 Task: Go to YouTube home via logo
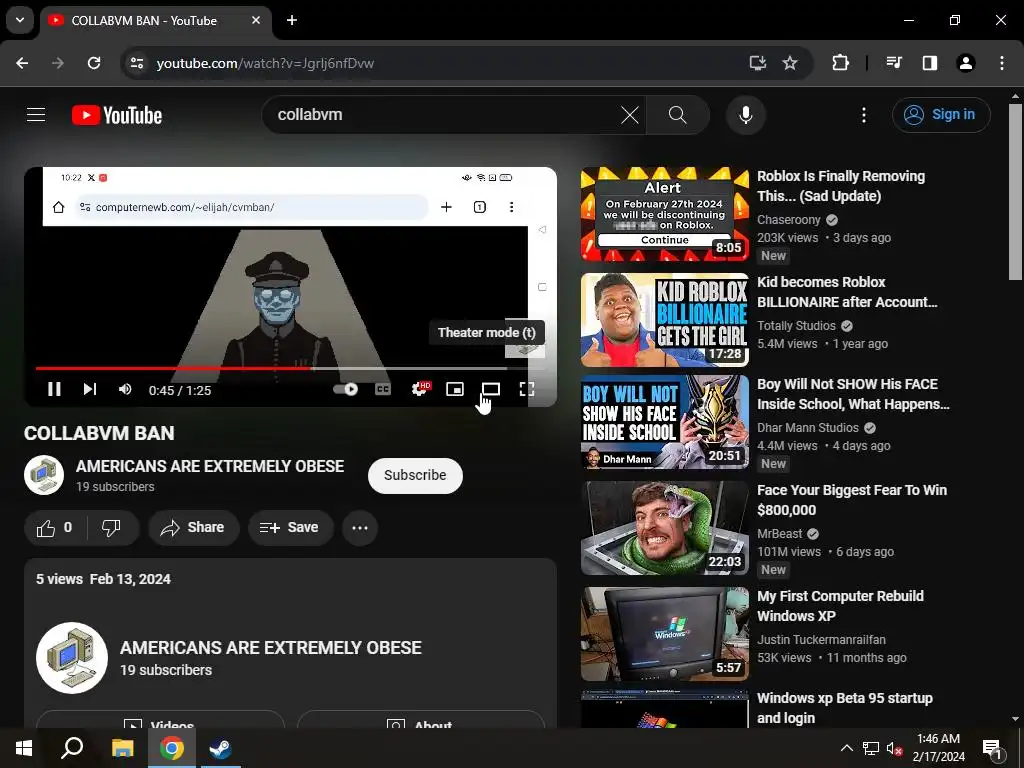click(117, 115)
